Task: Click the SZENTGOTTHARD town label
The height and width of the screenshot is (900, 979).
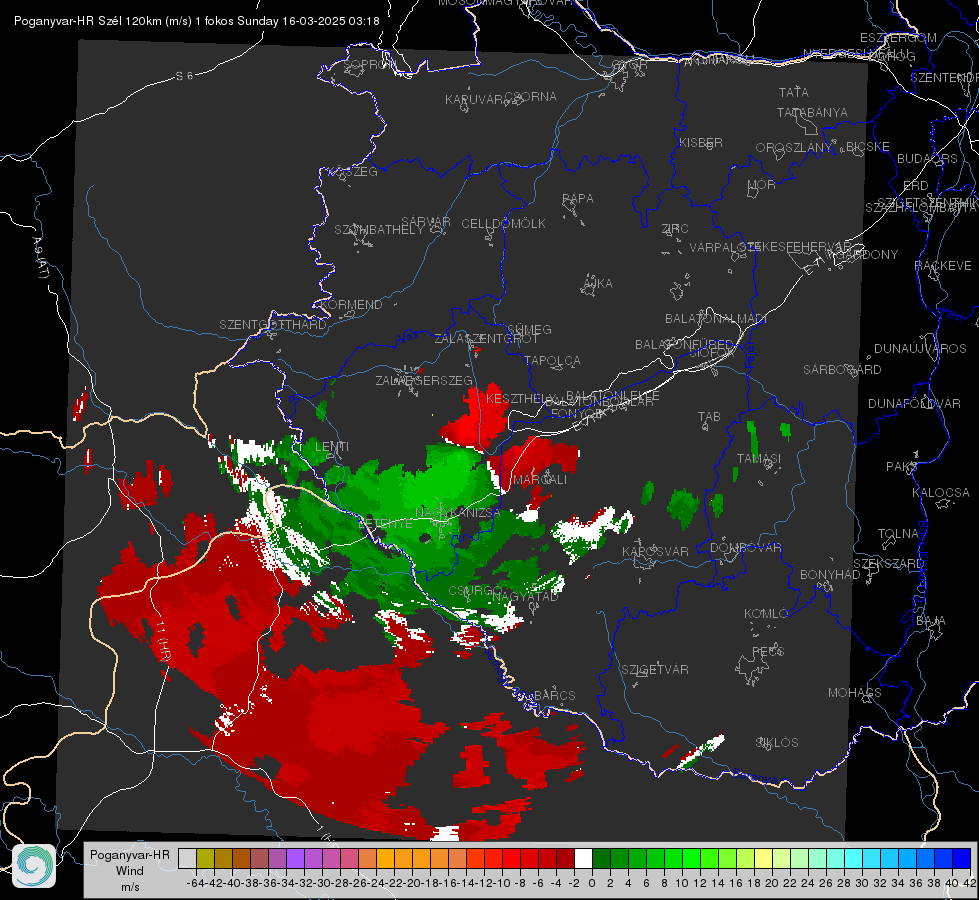Action: 273,325
